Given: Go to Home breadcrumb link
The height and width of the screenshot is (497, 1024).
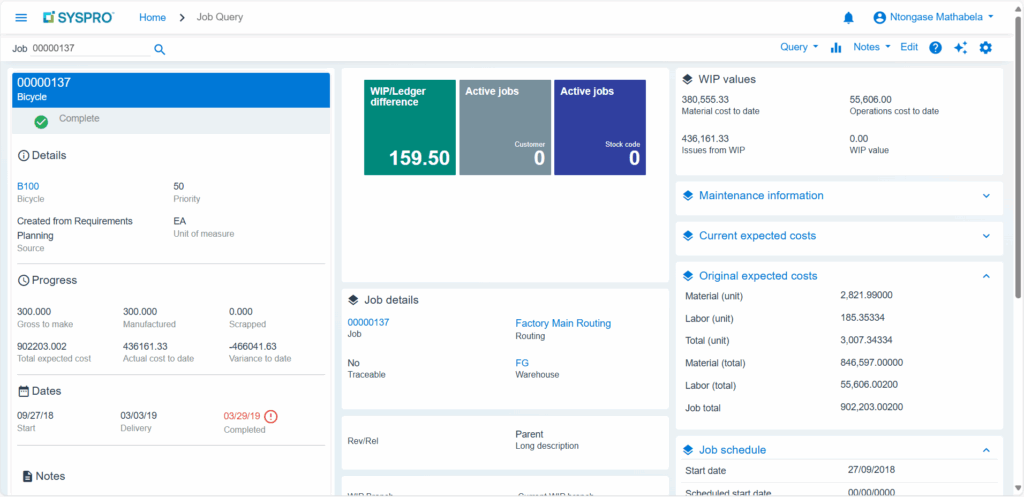Looking at the screenshot, I should [x=152, y=18].
